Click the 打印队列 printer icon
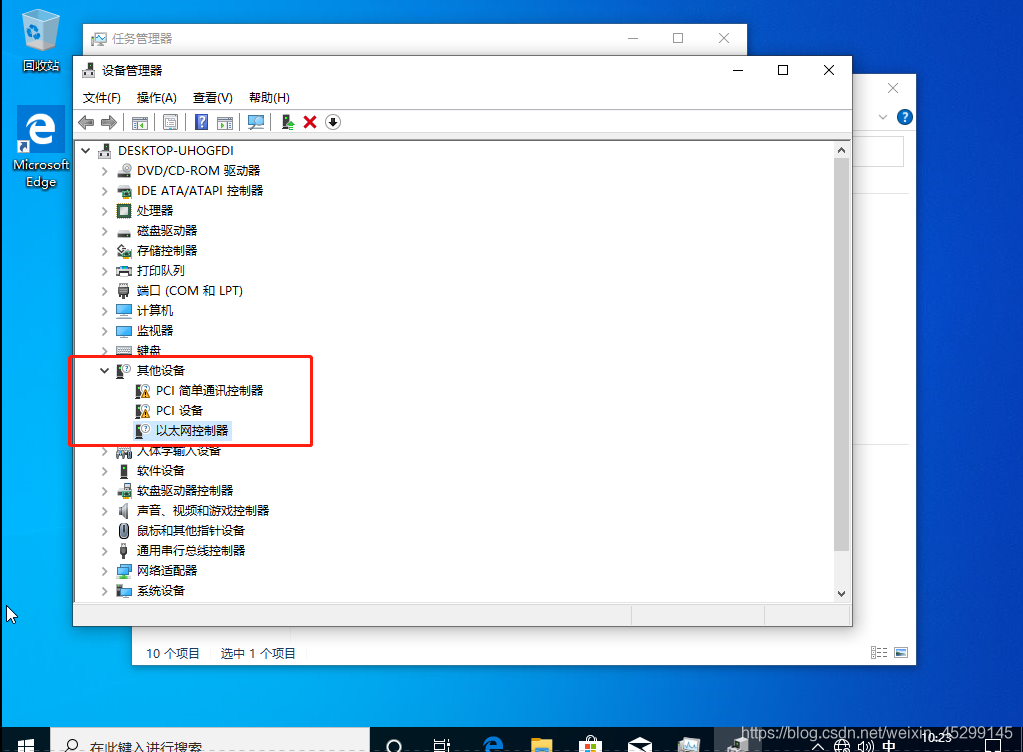This screenshot has width=1023, height=752. [x=124, y=271]
